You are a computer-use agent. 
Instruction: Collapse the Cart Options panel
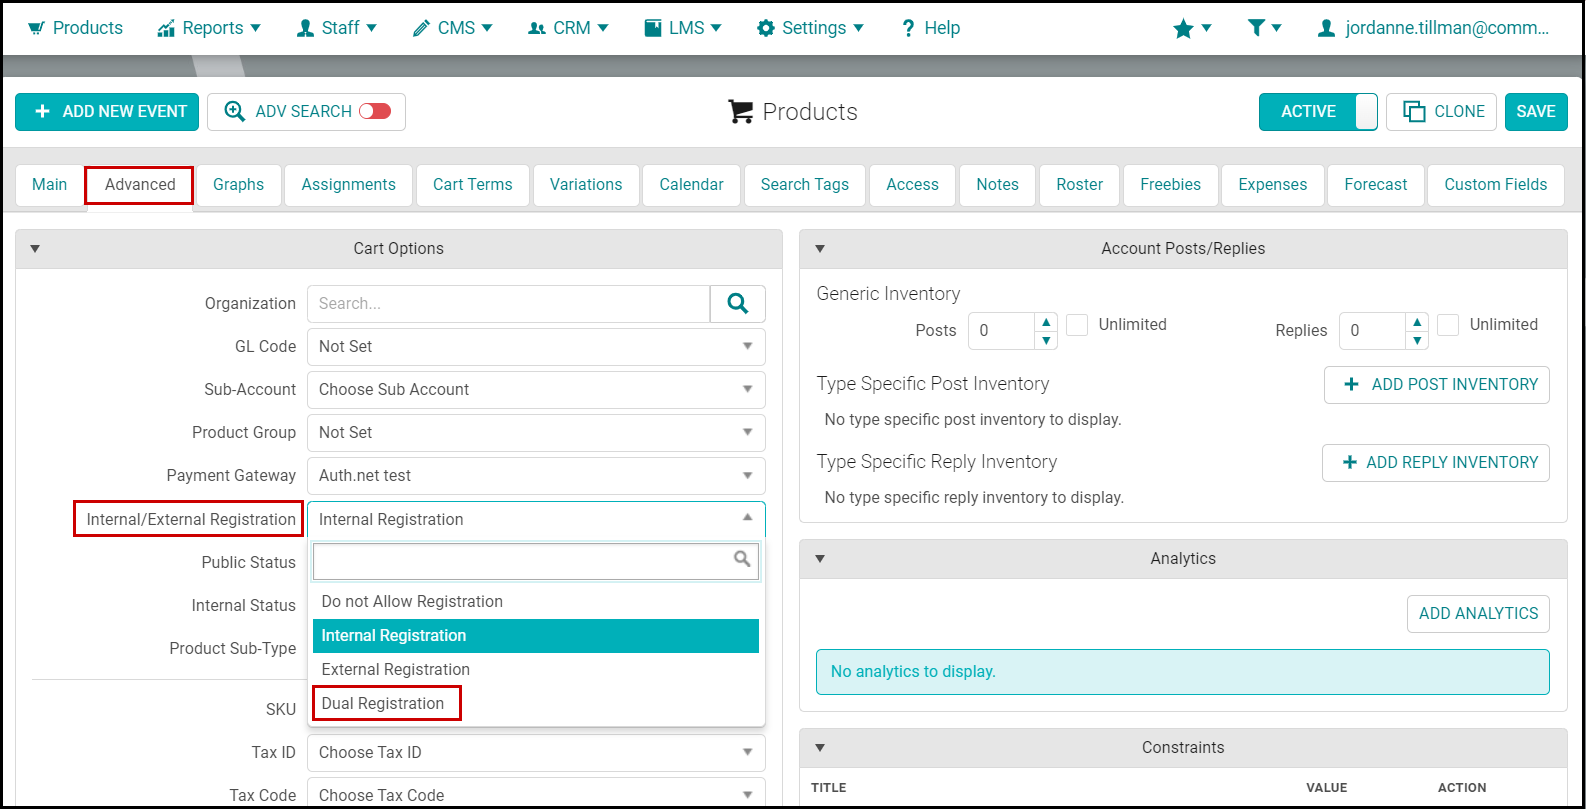click(x=35, y=249)
